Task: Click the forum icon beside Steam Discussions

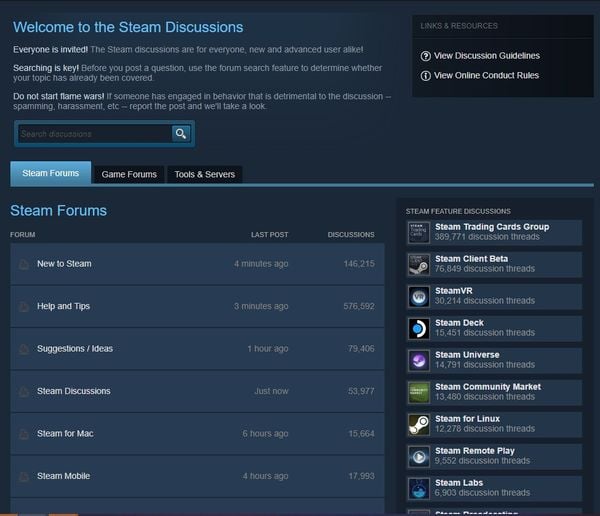Action: click(x=24, y=392)
